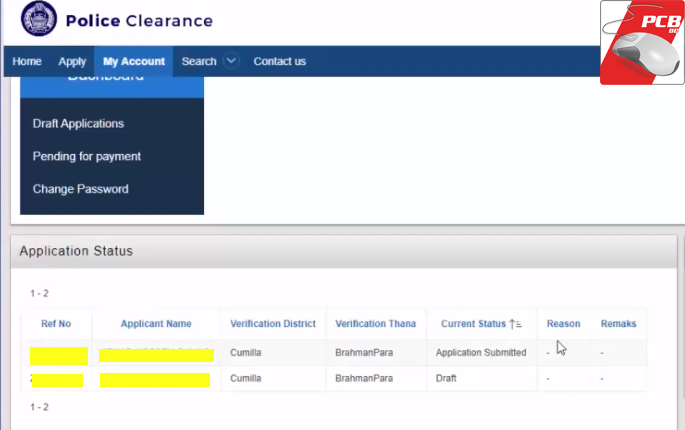Select the Application Submitted status row

[480, 353]
